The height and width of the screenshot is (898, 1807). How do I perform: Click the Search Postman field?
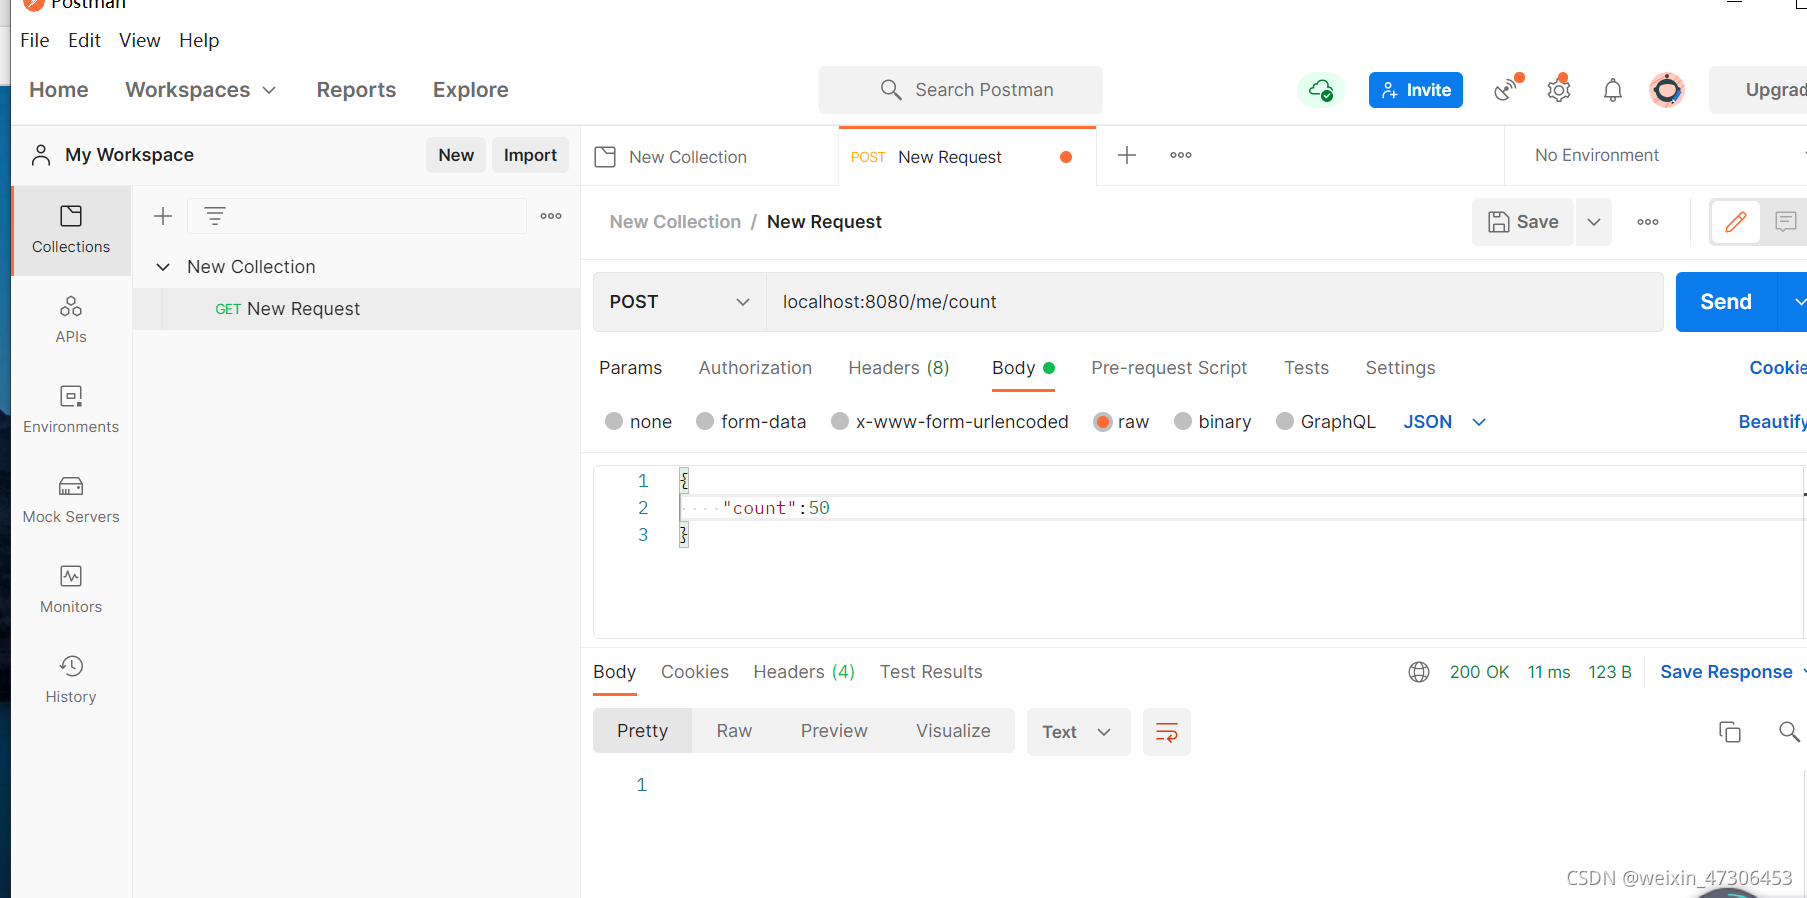(x=960, y=90)
